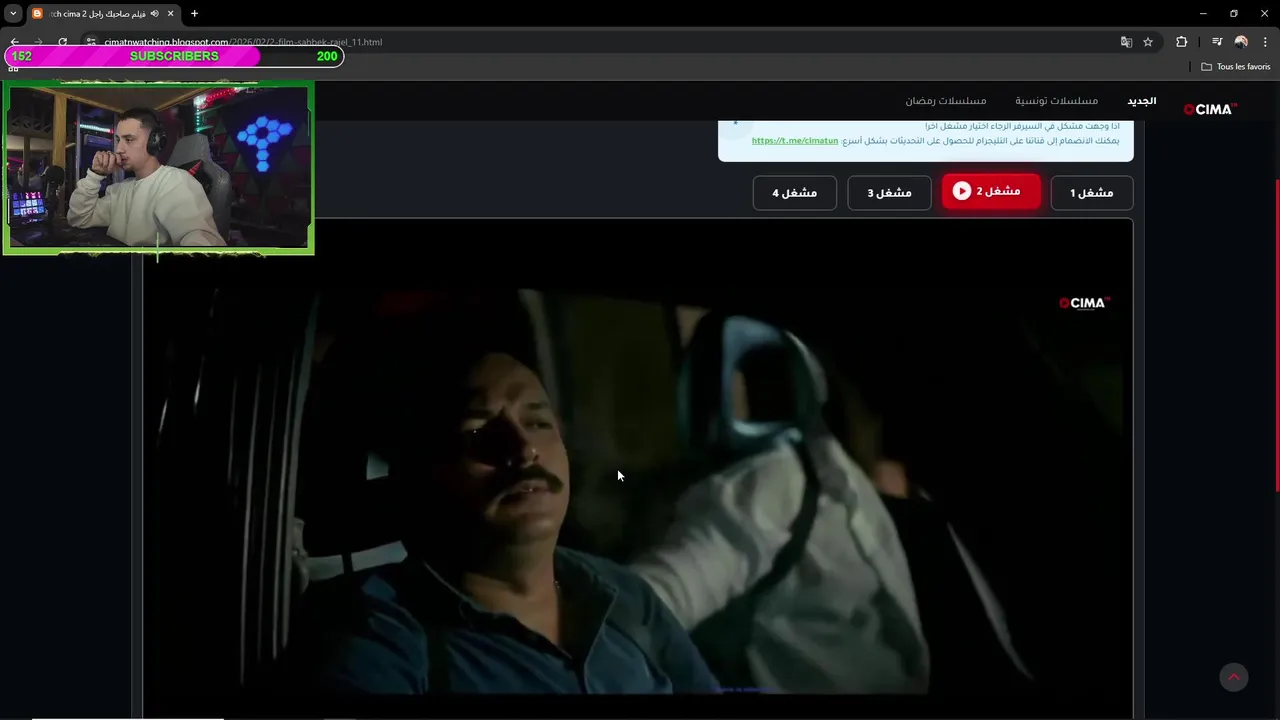Mute the tab via its speaker icon
1280x720 pixels.
pyautogui.click(x=154, y=13)
